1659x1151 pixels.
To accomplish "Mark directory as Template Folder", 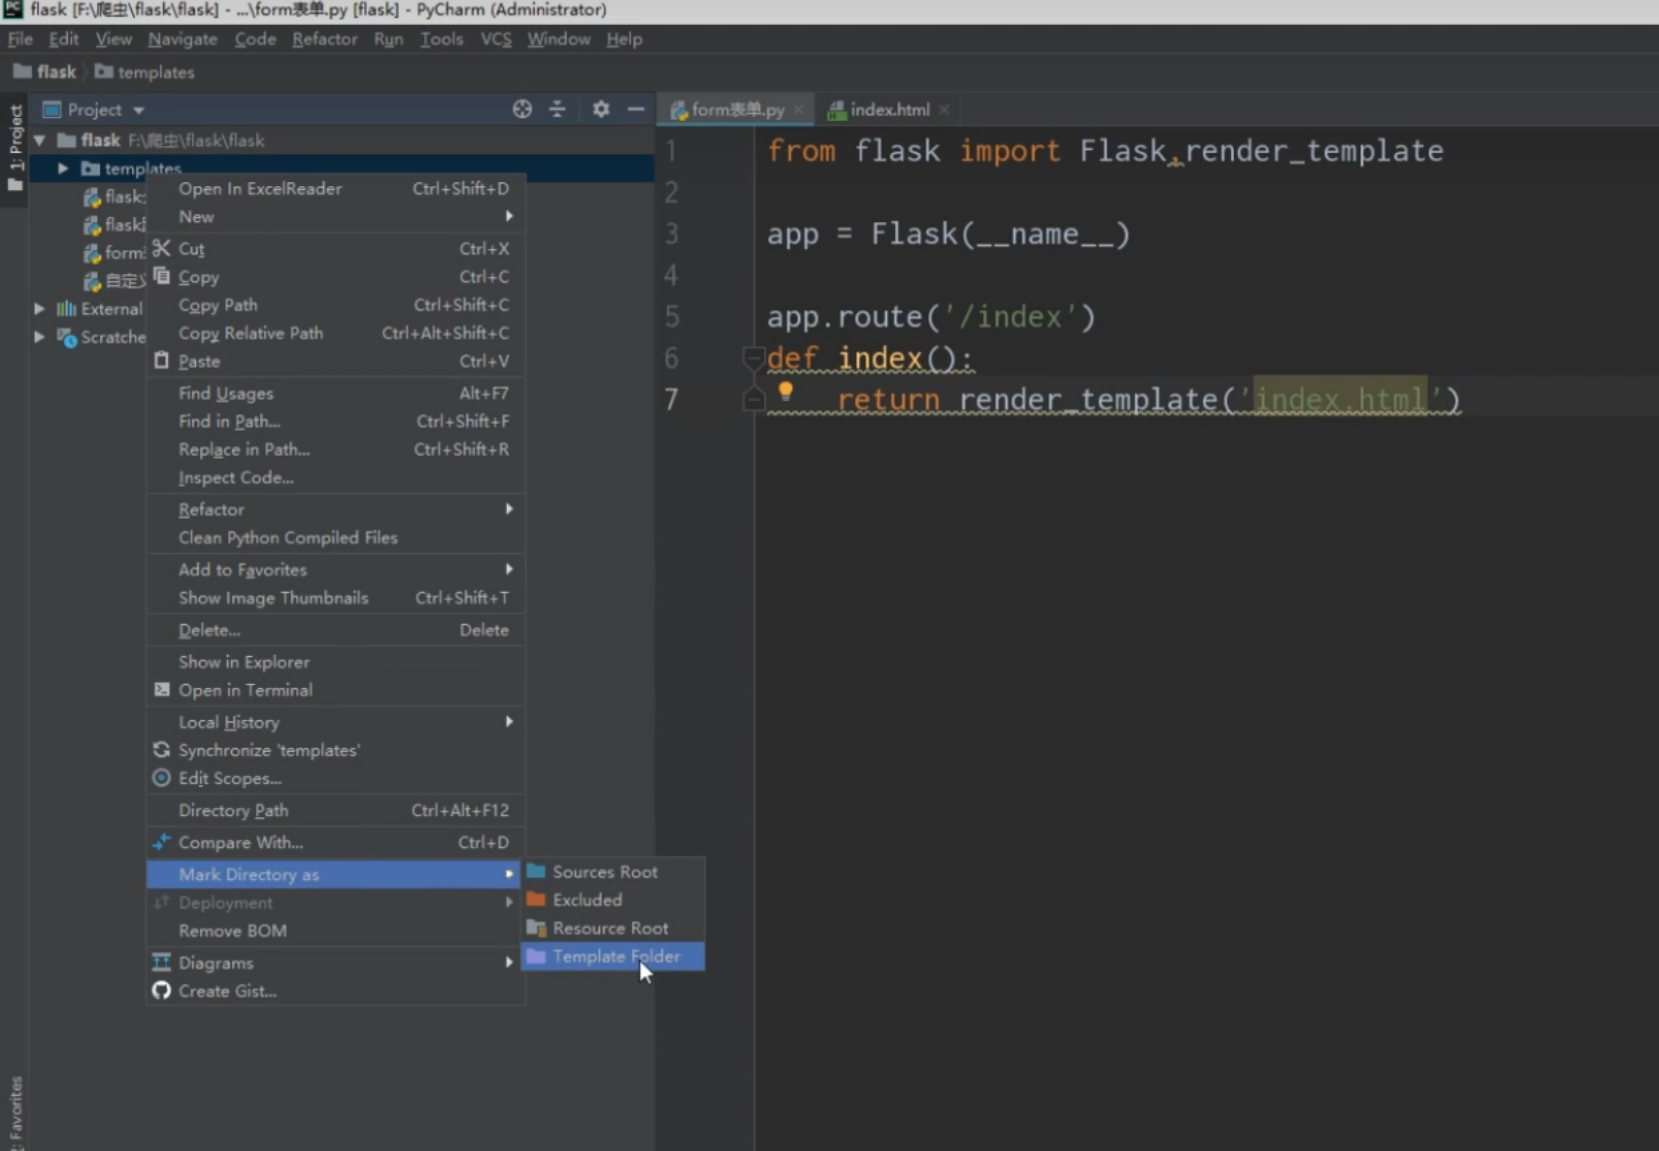I will (x=613, y=956).
